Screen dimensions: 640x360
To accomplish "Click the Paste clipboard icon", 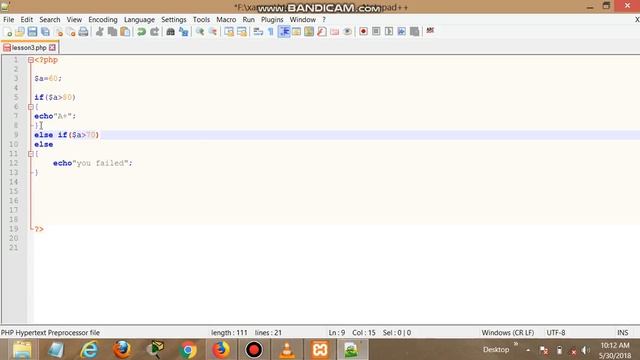I will point(125,32).
